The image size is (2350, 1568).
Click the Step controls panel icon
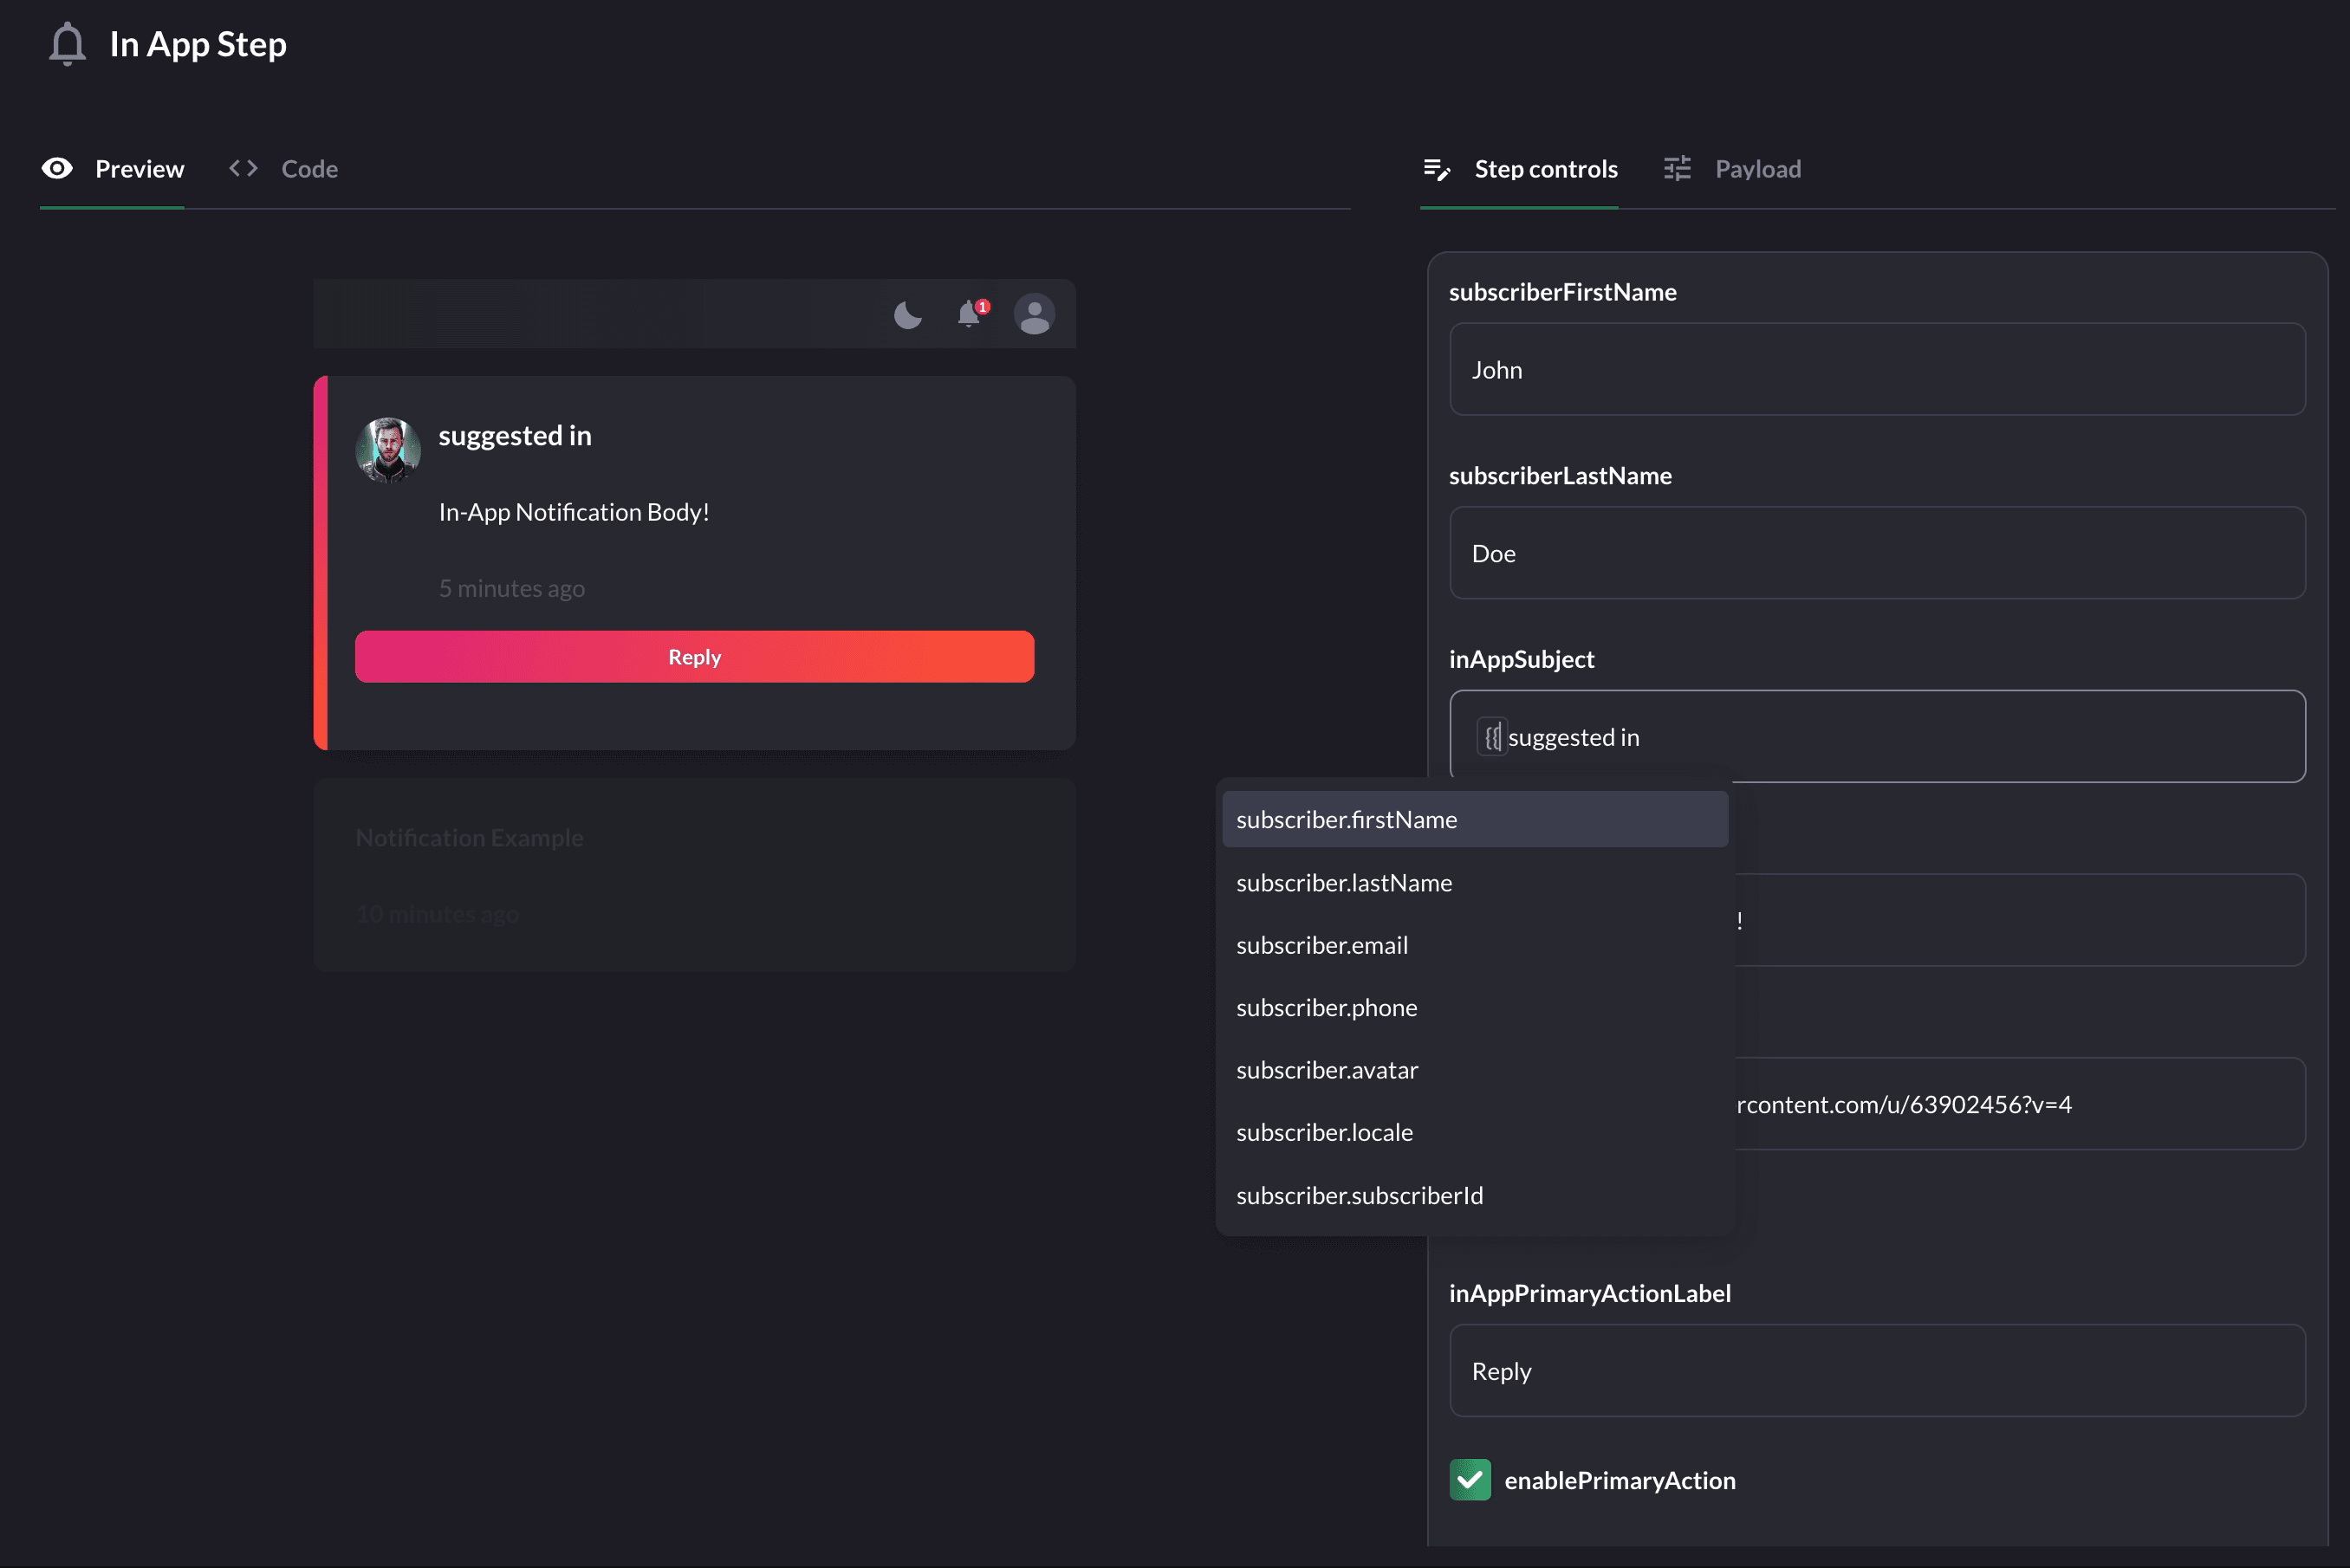pos(1437,168)
